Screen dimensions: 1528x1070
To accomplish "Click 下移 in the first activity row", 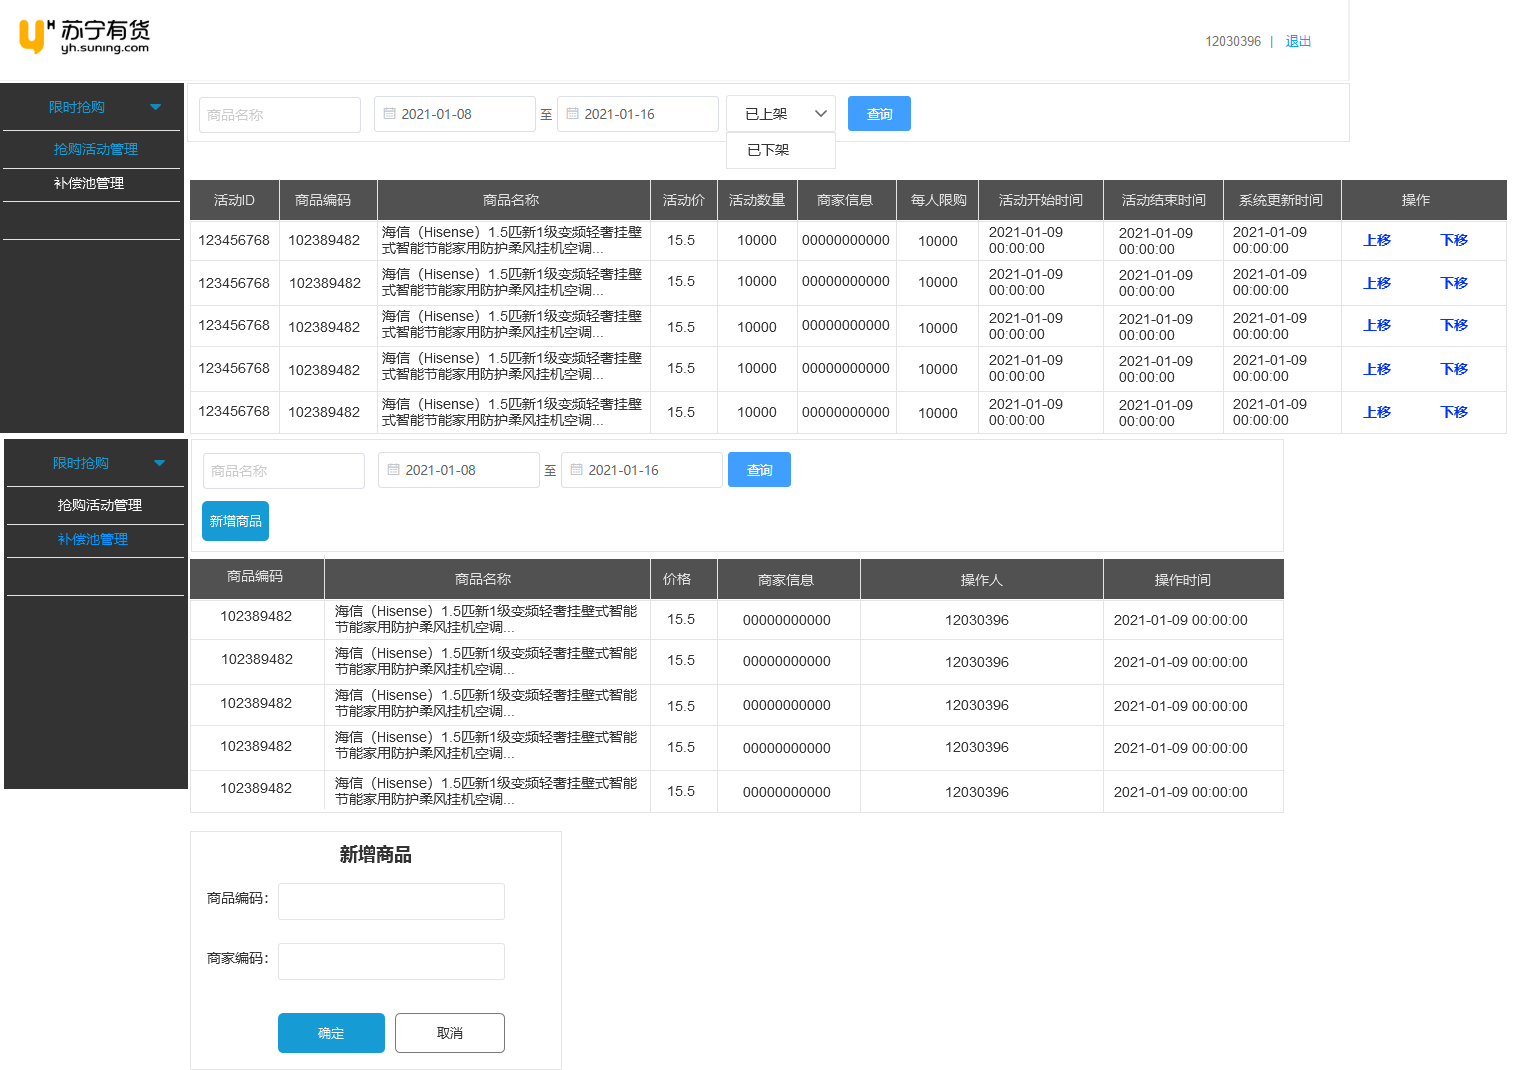I will pyautogui.click(x=1454, y=240).
